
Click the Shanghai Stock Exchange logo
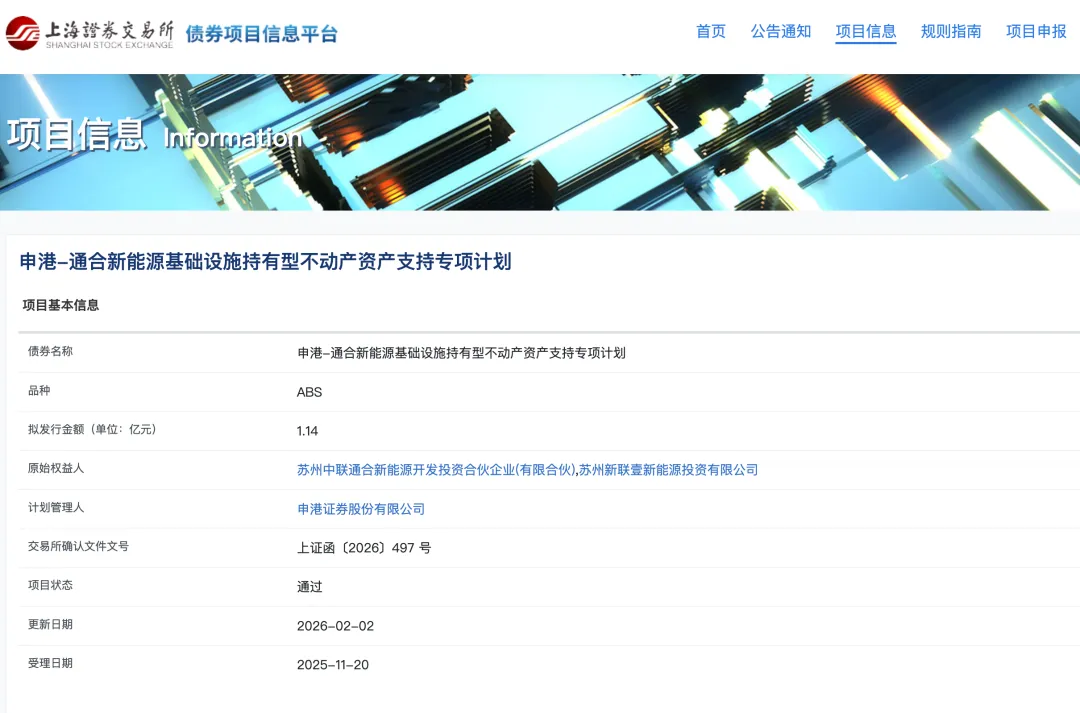click(90, 33)
